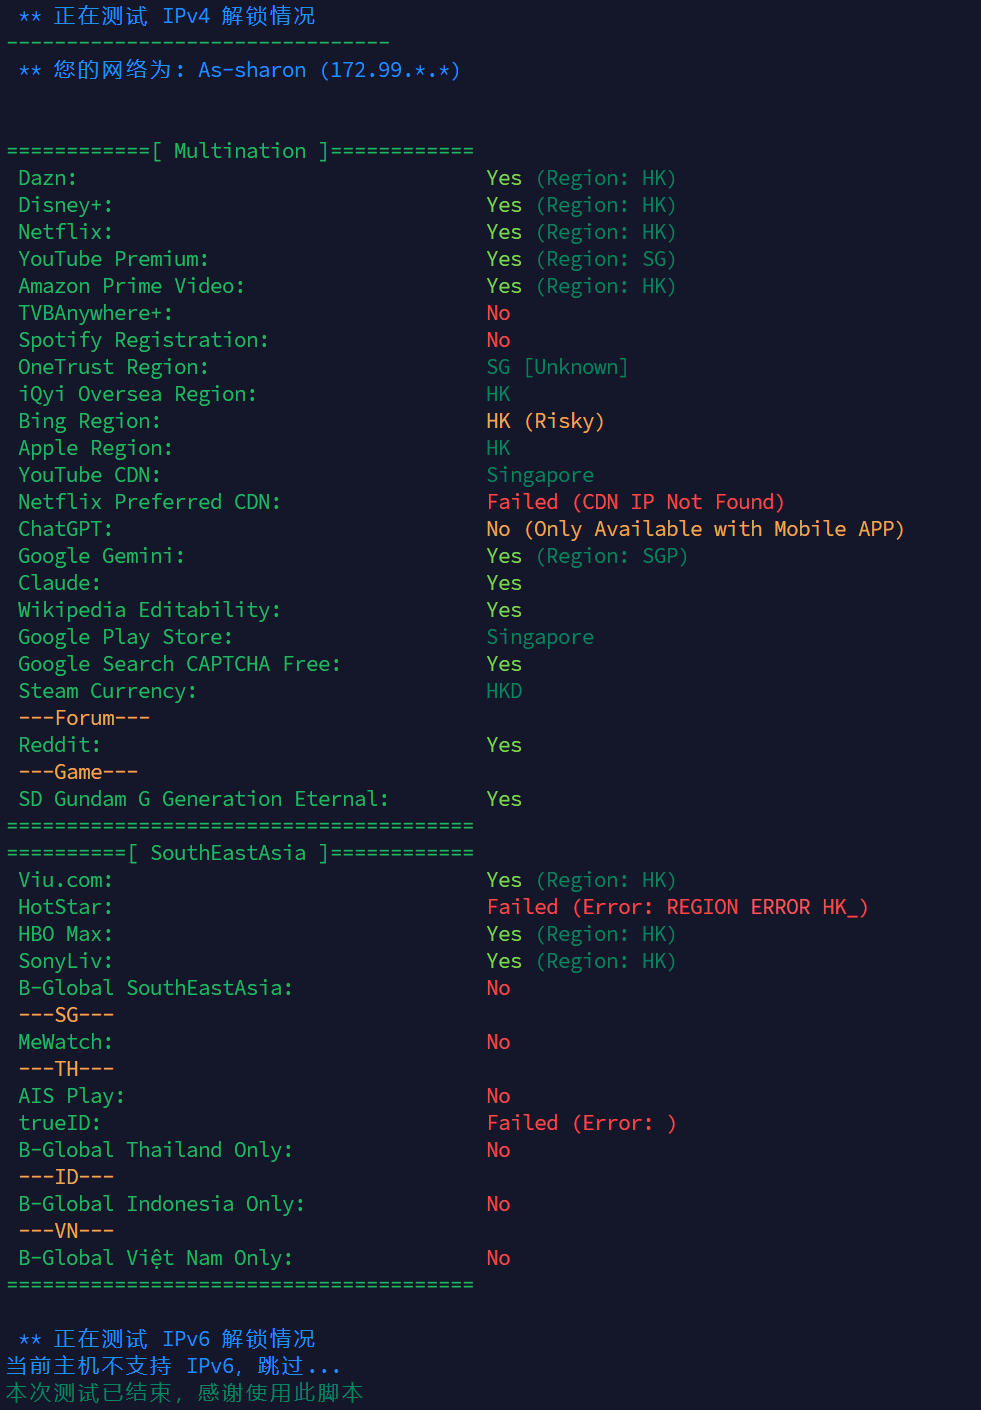Image resolution: width=981 pixels, height=1410 pixels.
Task: Click the ---TH--- country separator label
Action: [66, 1069]
